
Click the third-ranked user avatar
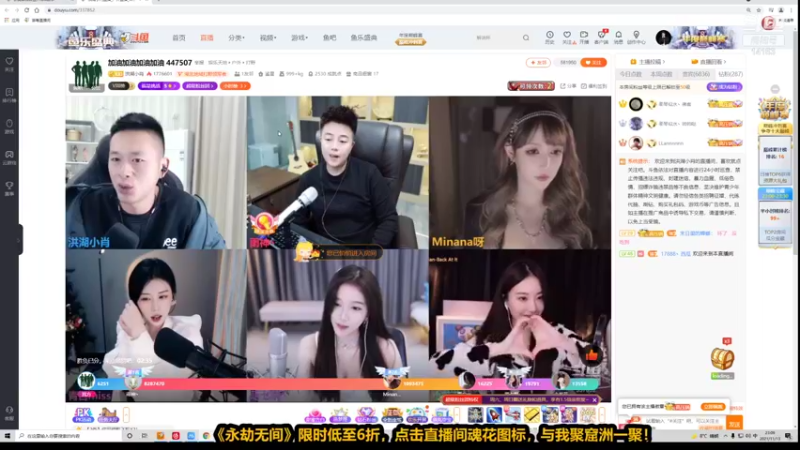[x=636, y=143]
